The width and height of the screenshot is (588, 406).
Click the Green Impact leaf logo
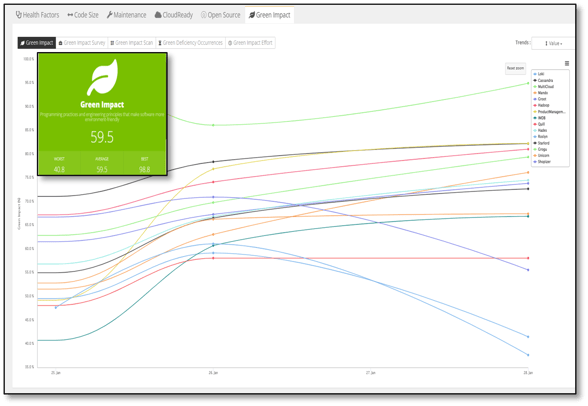102,77
